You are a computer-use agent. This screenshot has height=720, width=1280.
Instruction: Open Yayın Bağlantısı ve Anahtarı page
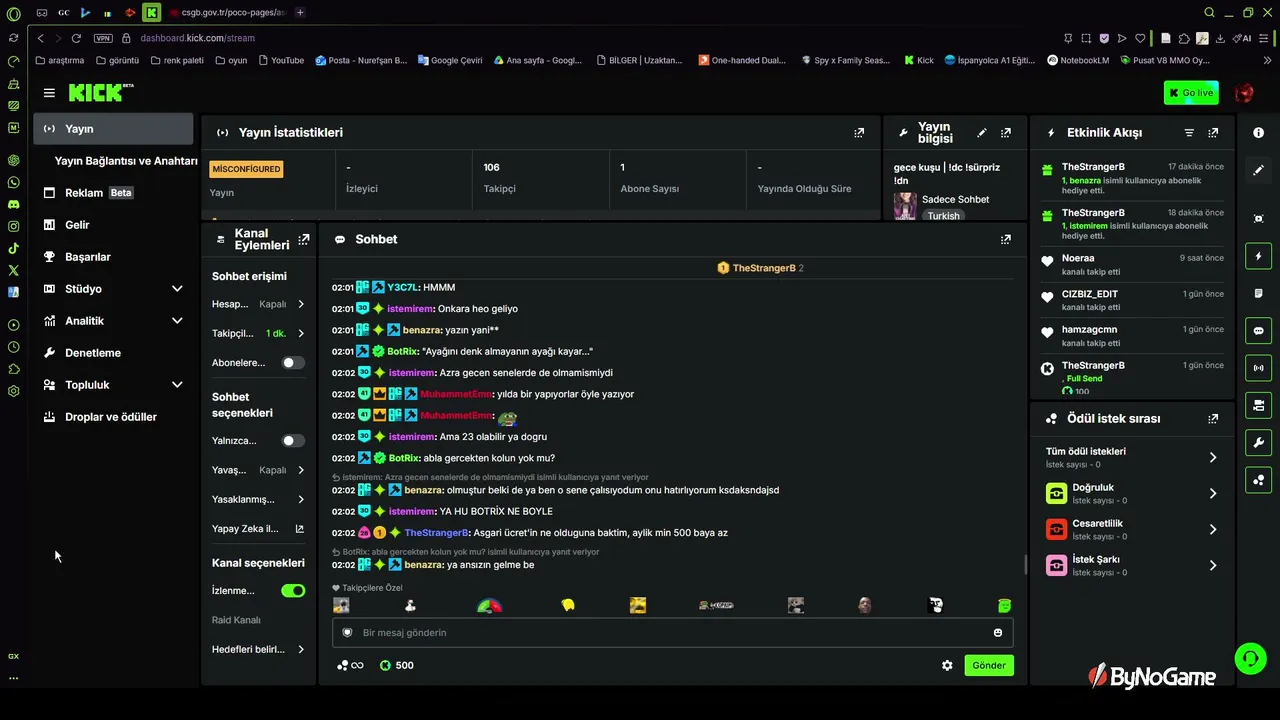coord(126,161)
